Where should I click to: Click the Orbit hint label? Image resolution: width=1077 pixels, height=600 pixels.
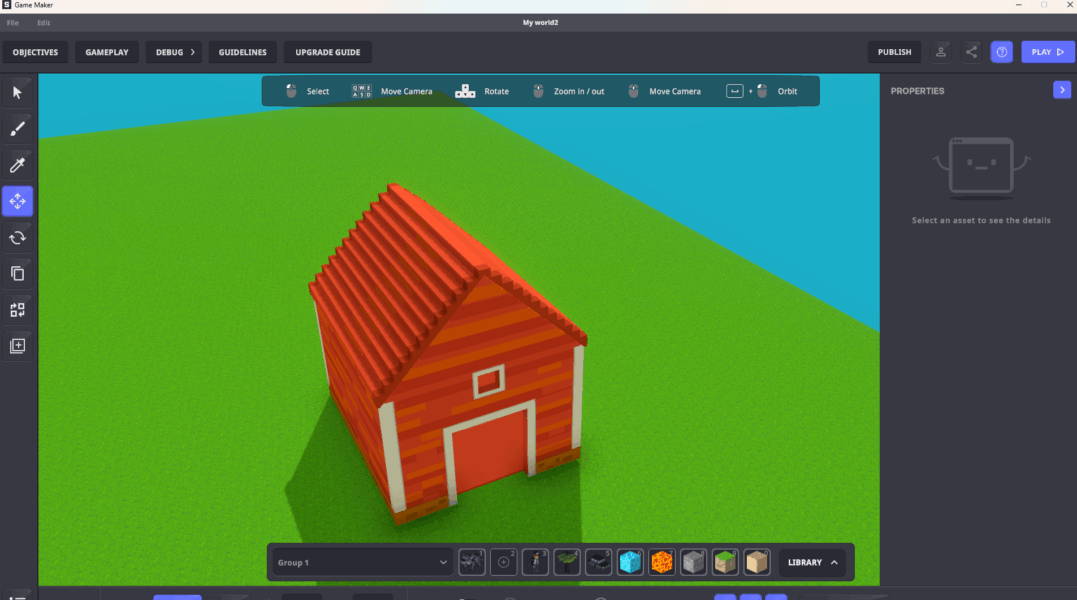[787, 91]
